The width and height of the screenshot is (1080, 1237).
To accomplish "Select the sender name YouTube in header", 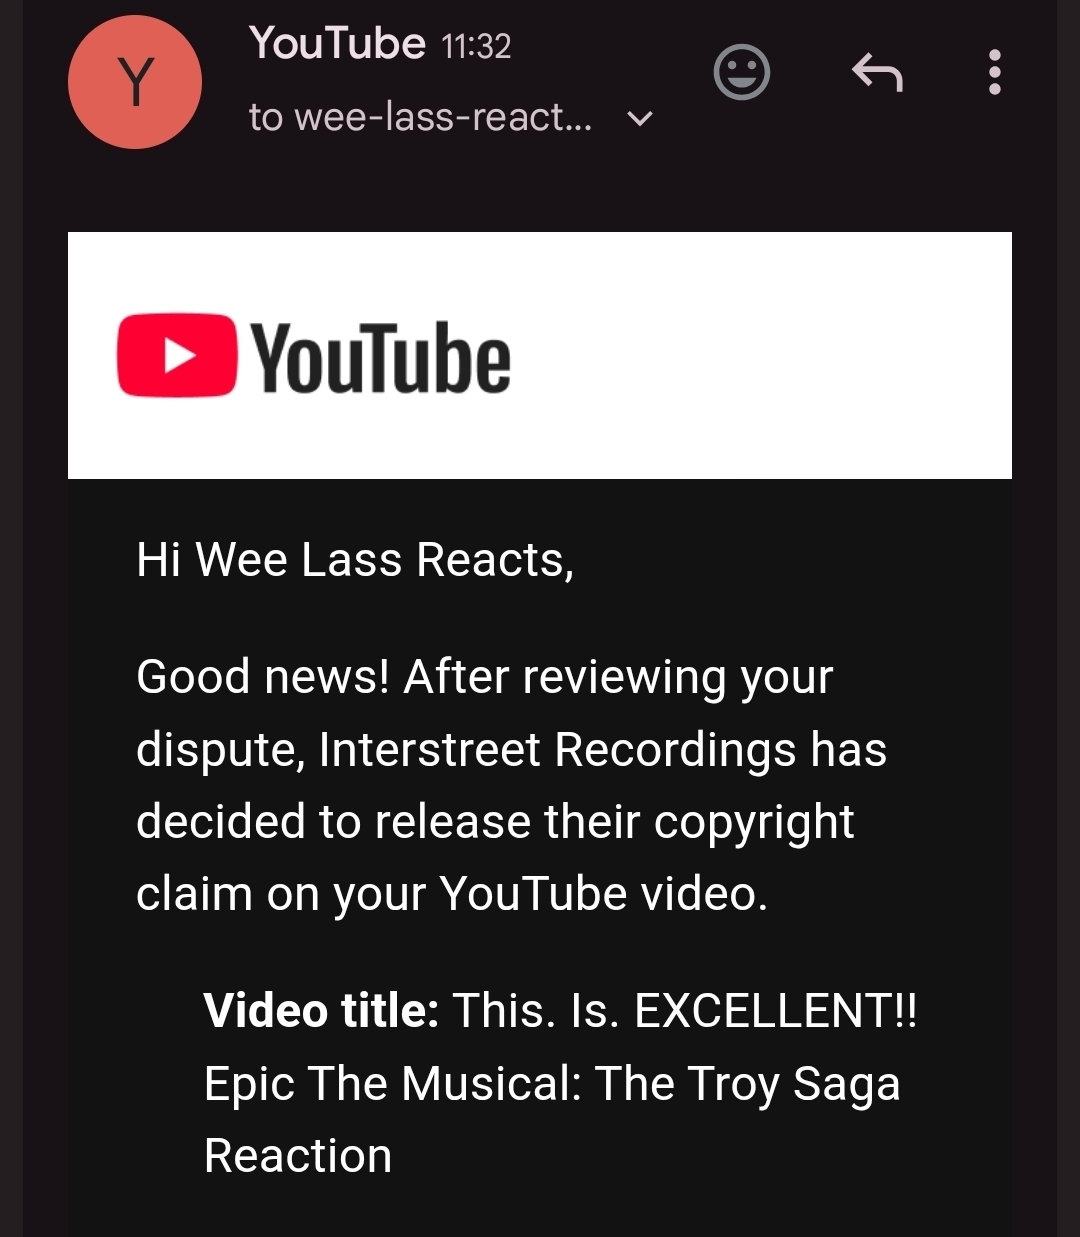I will pyautogui.click(x=337, y=44).
